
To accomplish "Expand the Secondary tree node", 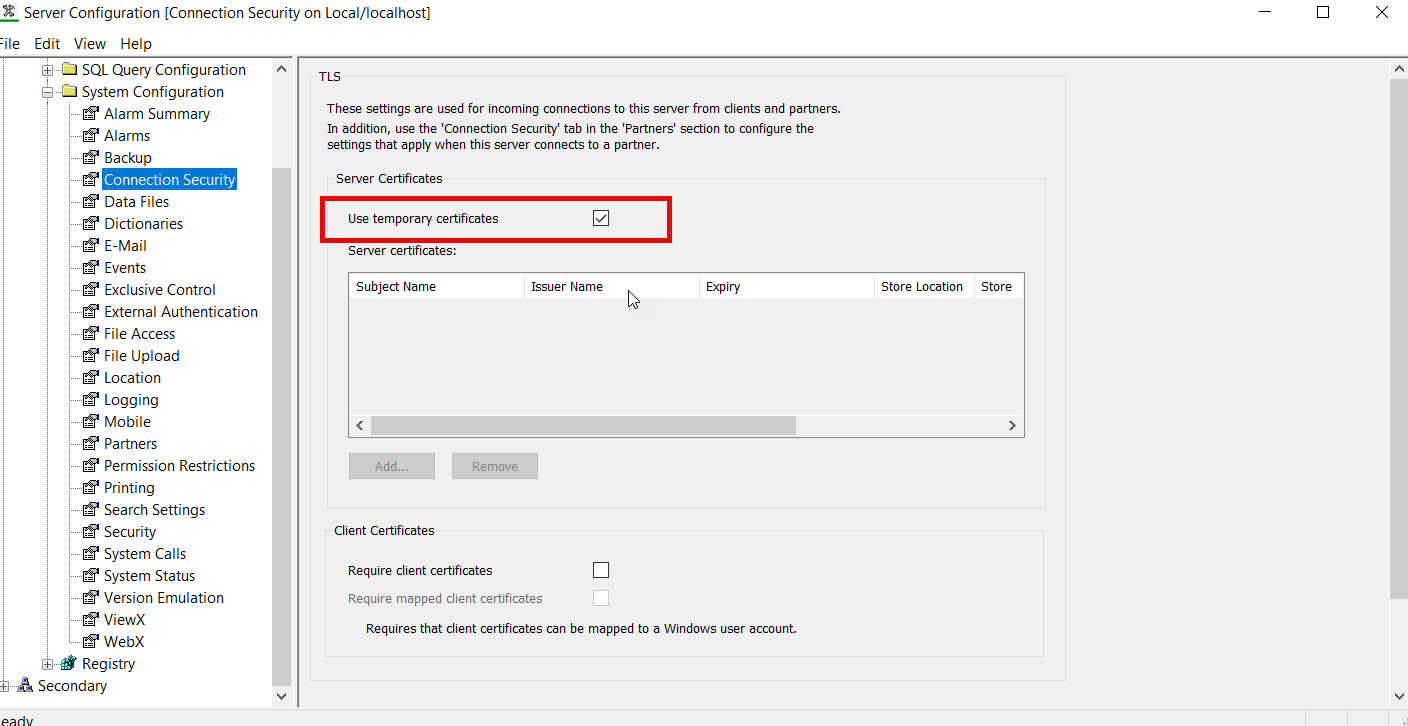I will [x=4, y=686].
